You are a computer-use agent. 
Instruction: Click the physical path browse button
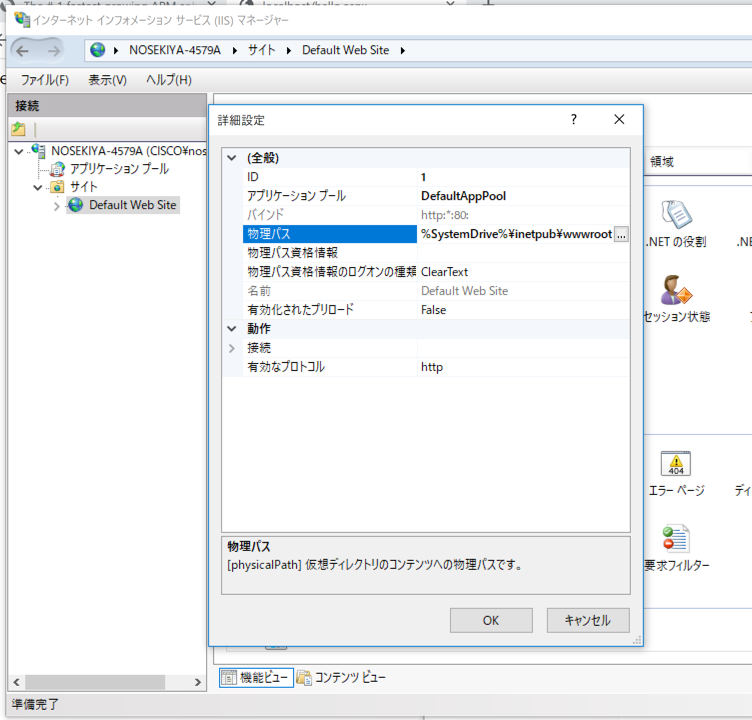[621, 234]
